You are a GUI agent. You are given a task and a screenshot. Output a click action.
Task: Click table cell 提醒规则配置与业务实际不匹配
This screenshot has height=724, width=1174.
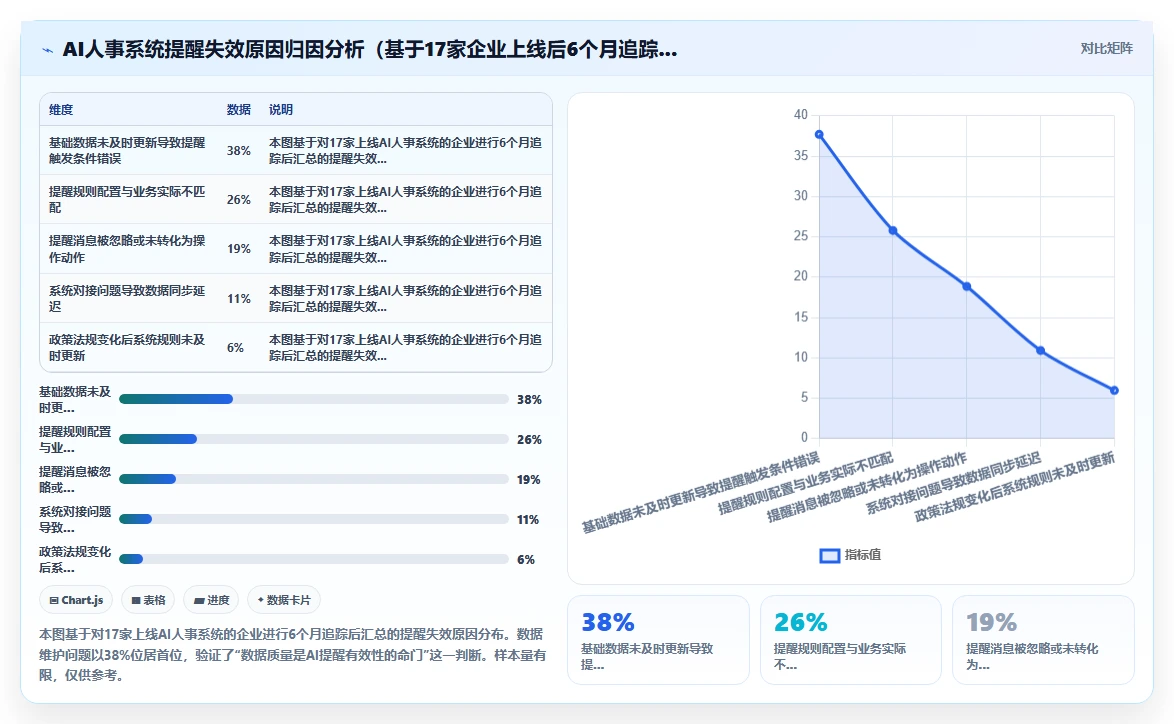(127, 199)
